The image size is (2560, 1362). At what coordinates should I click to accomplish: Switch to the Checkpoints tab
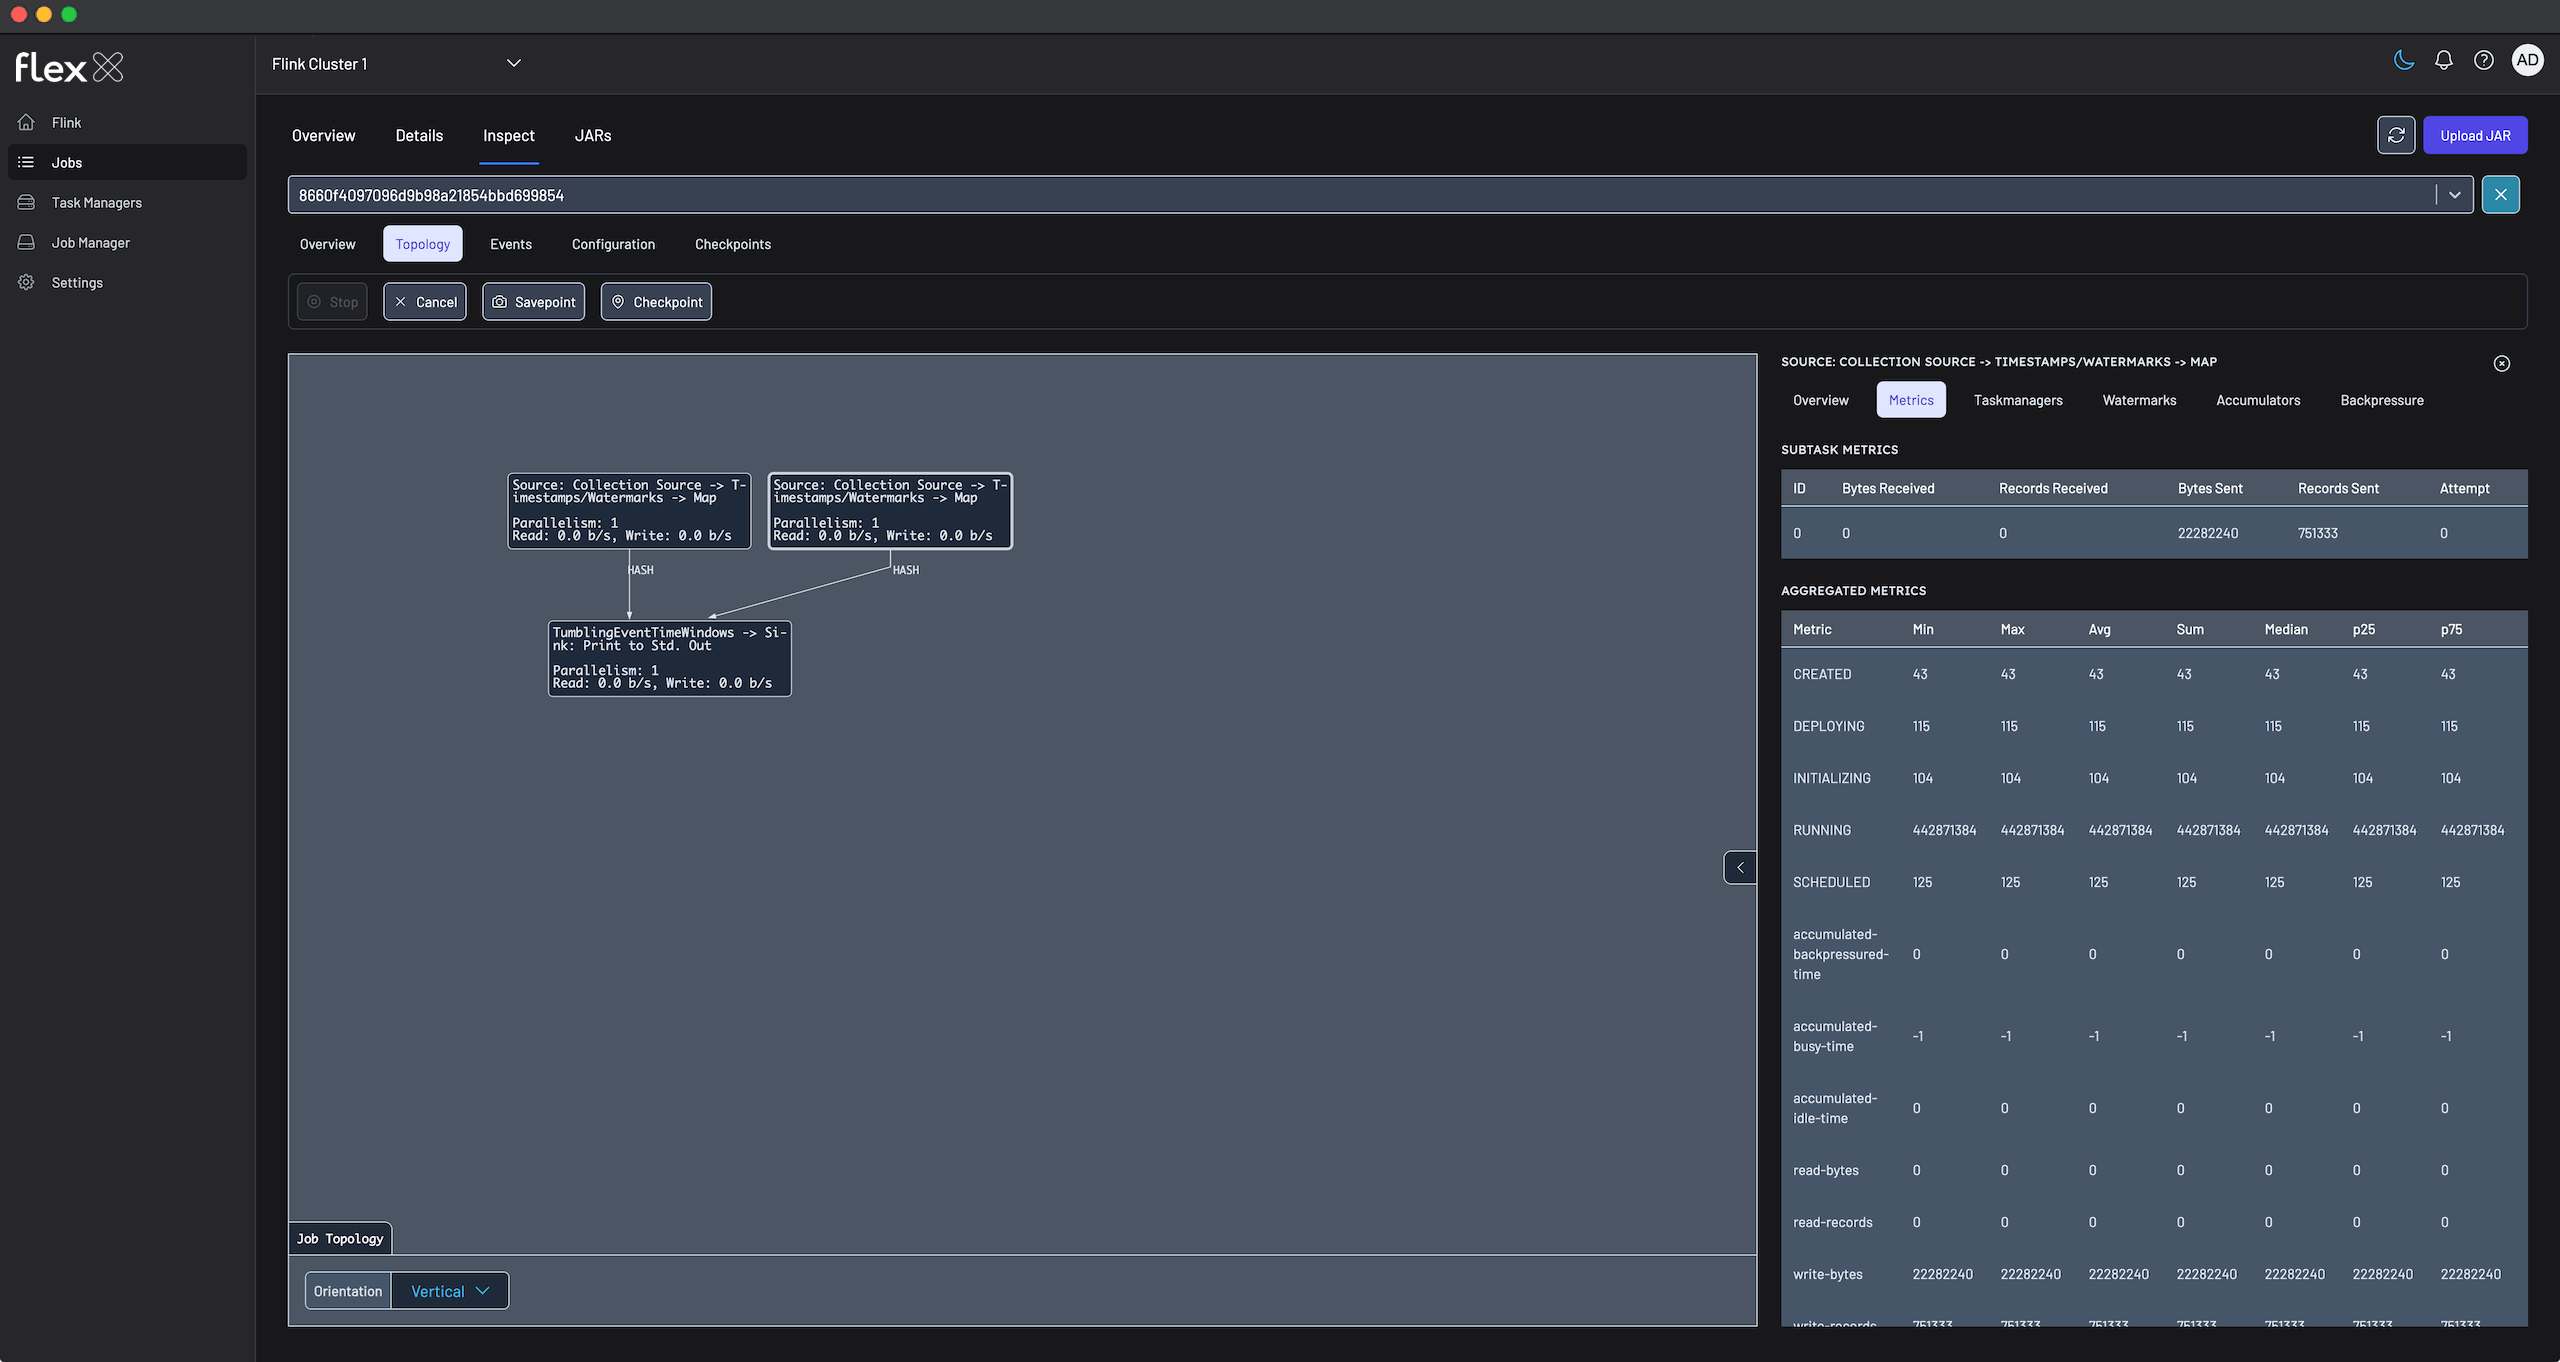tap(732, 244)
